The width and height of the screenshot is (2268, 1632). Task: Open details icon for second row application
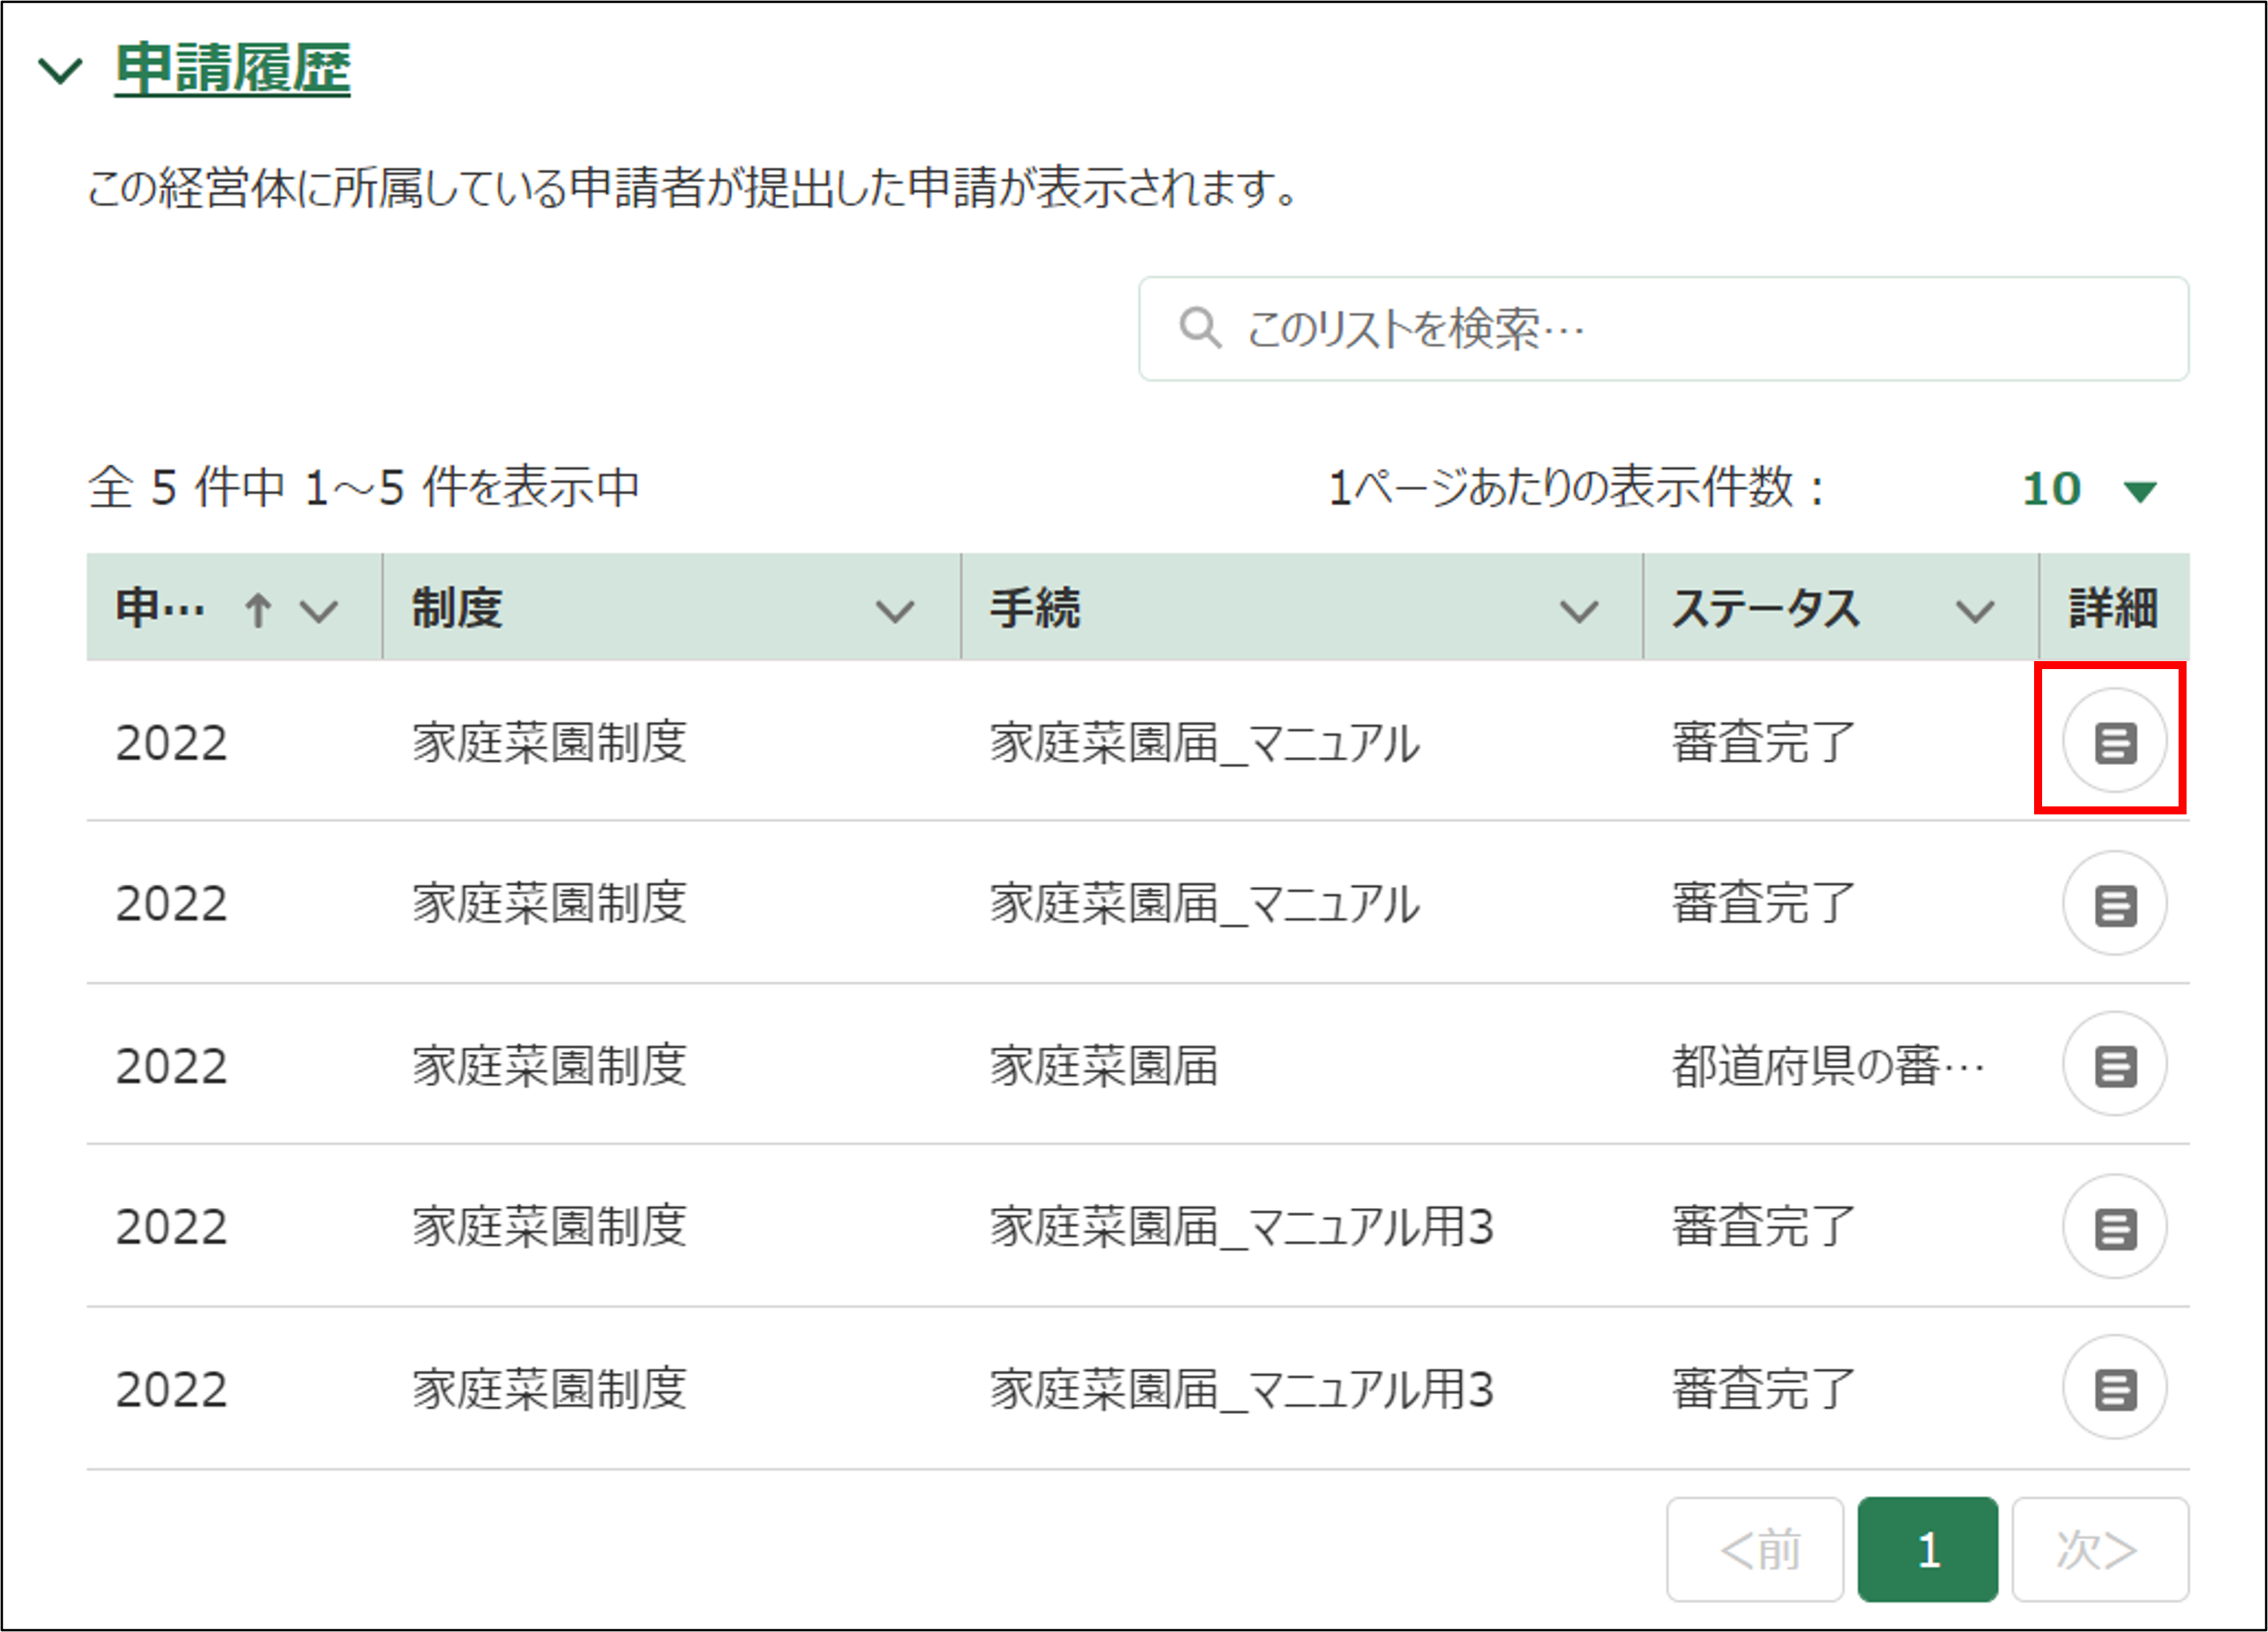tap(2114, 904)
